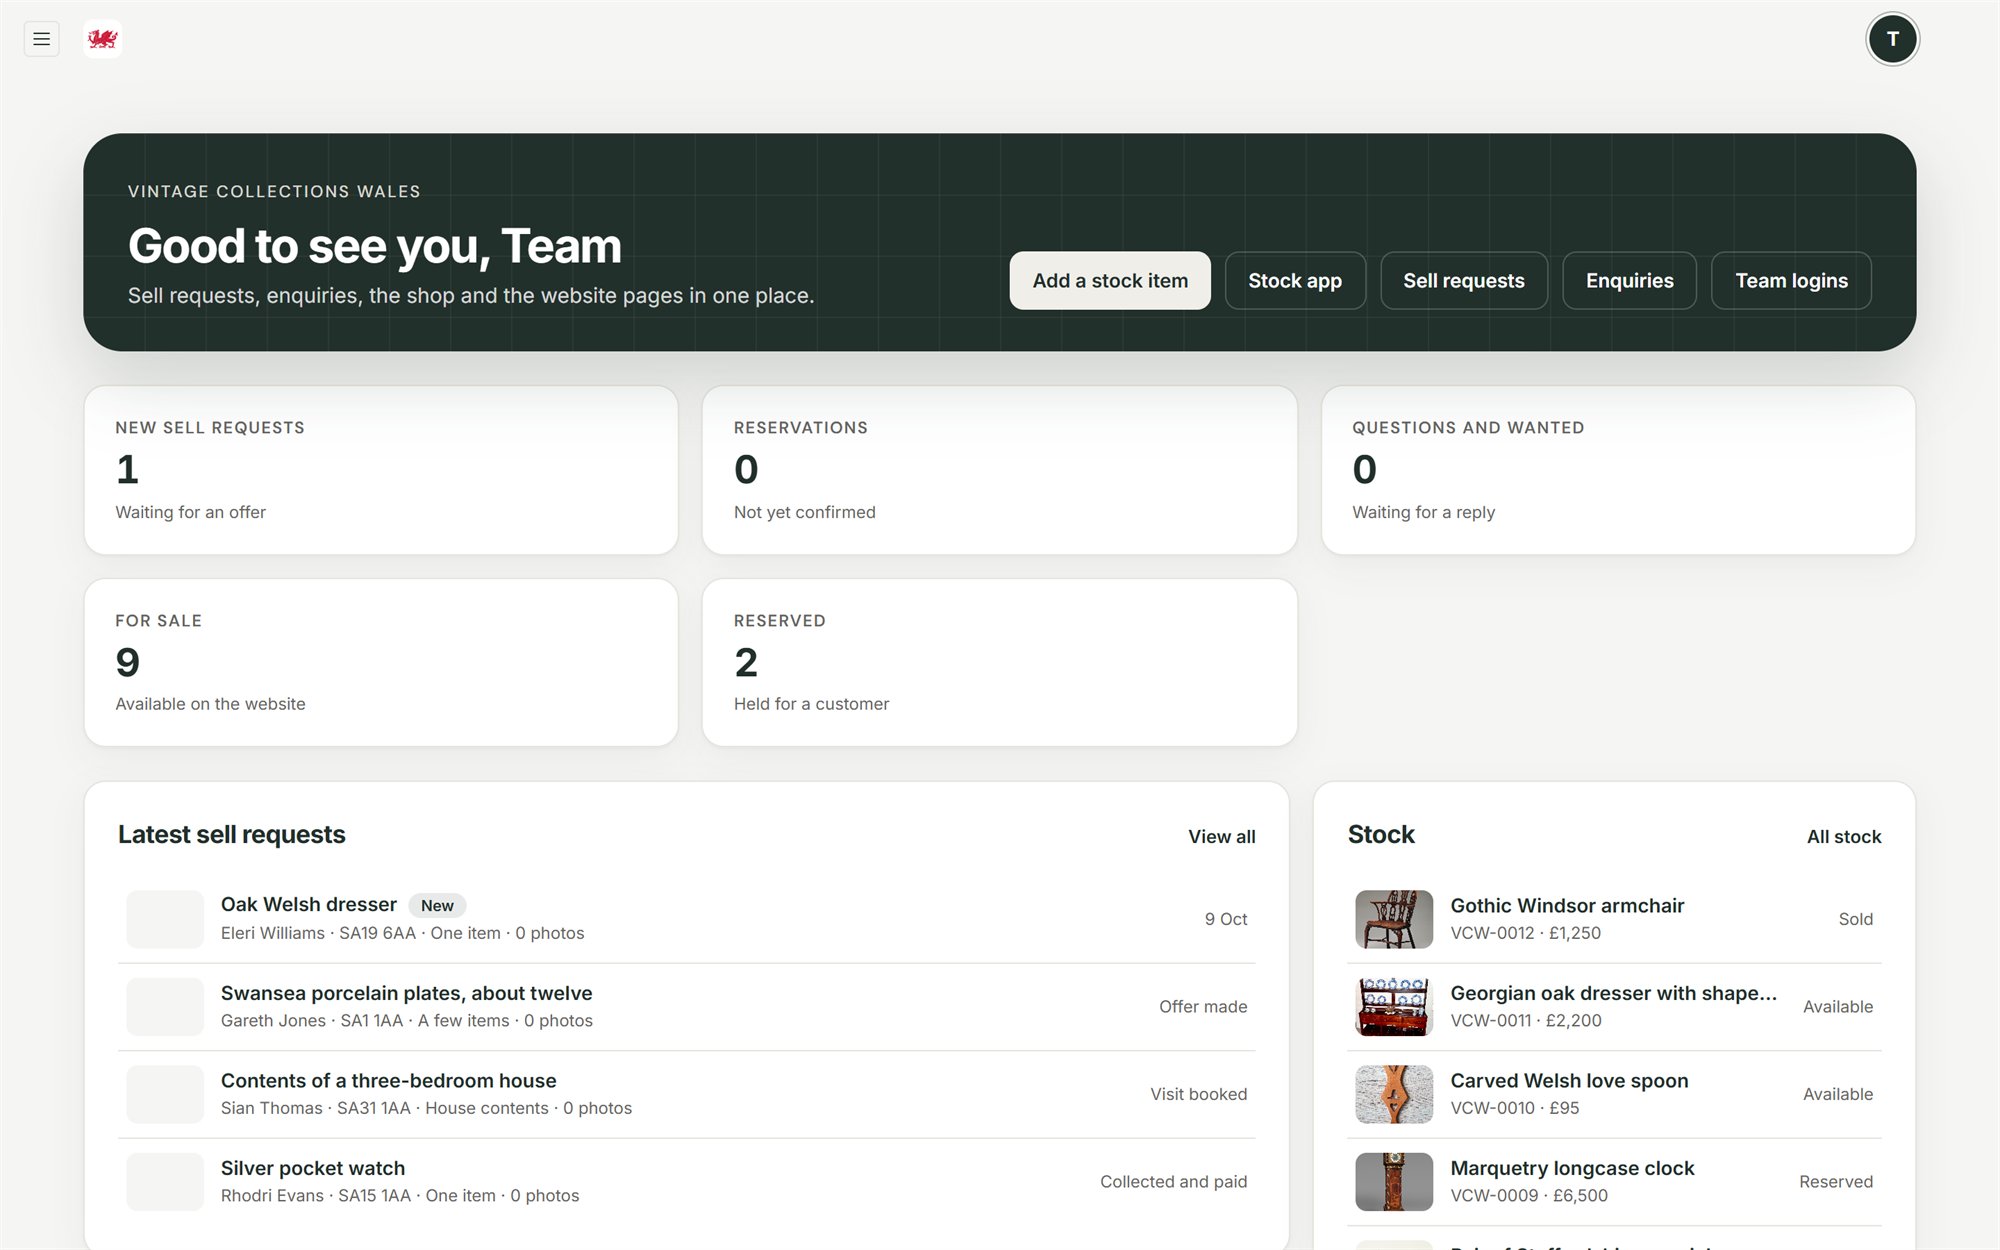Open Contents of a three-bedroom house request

687,1094
